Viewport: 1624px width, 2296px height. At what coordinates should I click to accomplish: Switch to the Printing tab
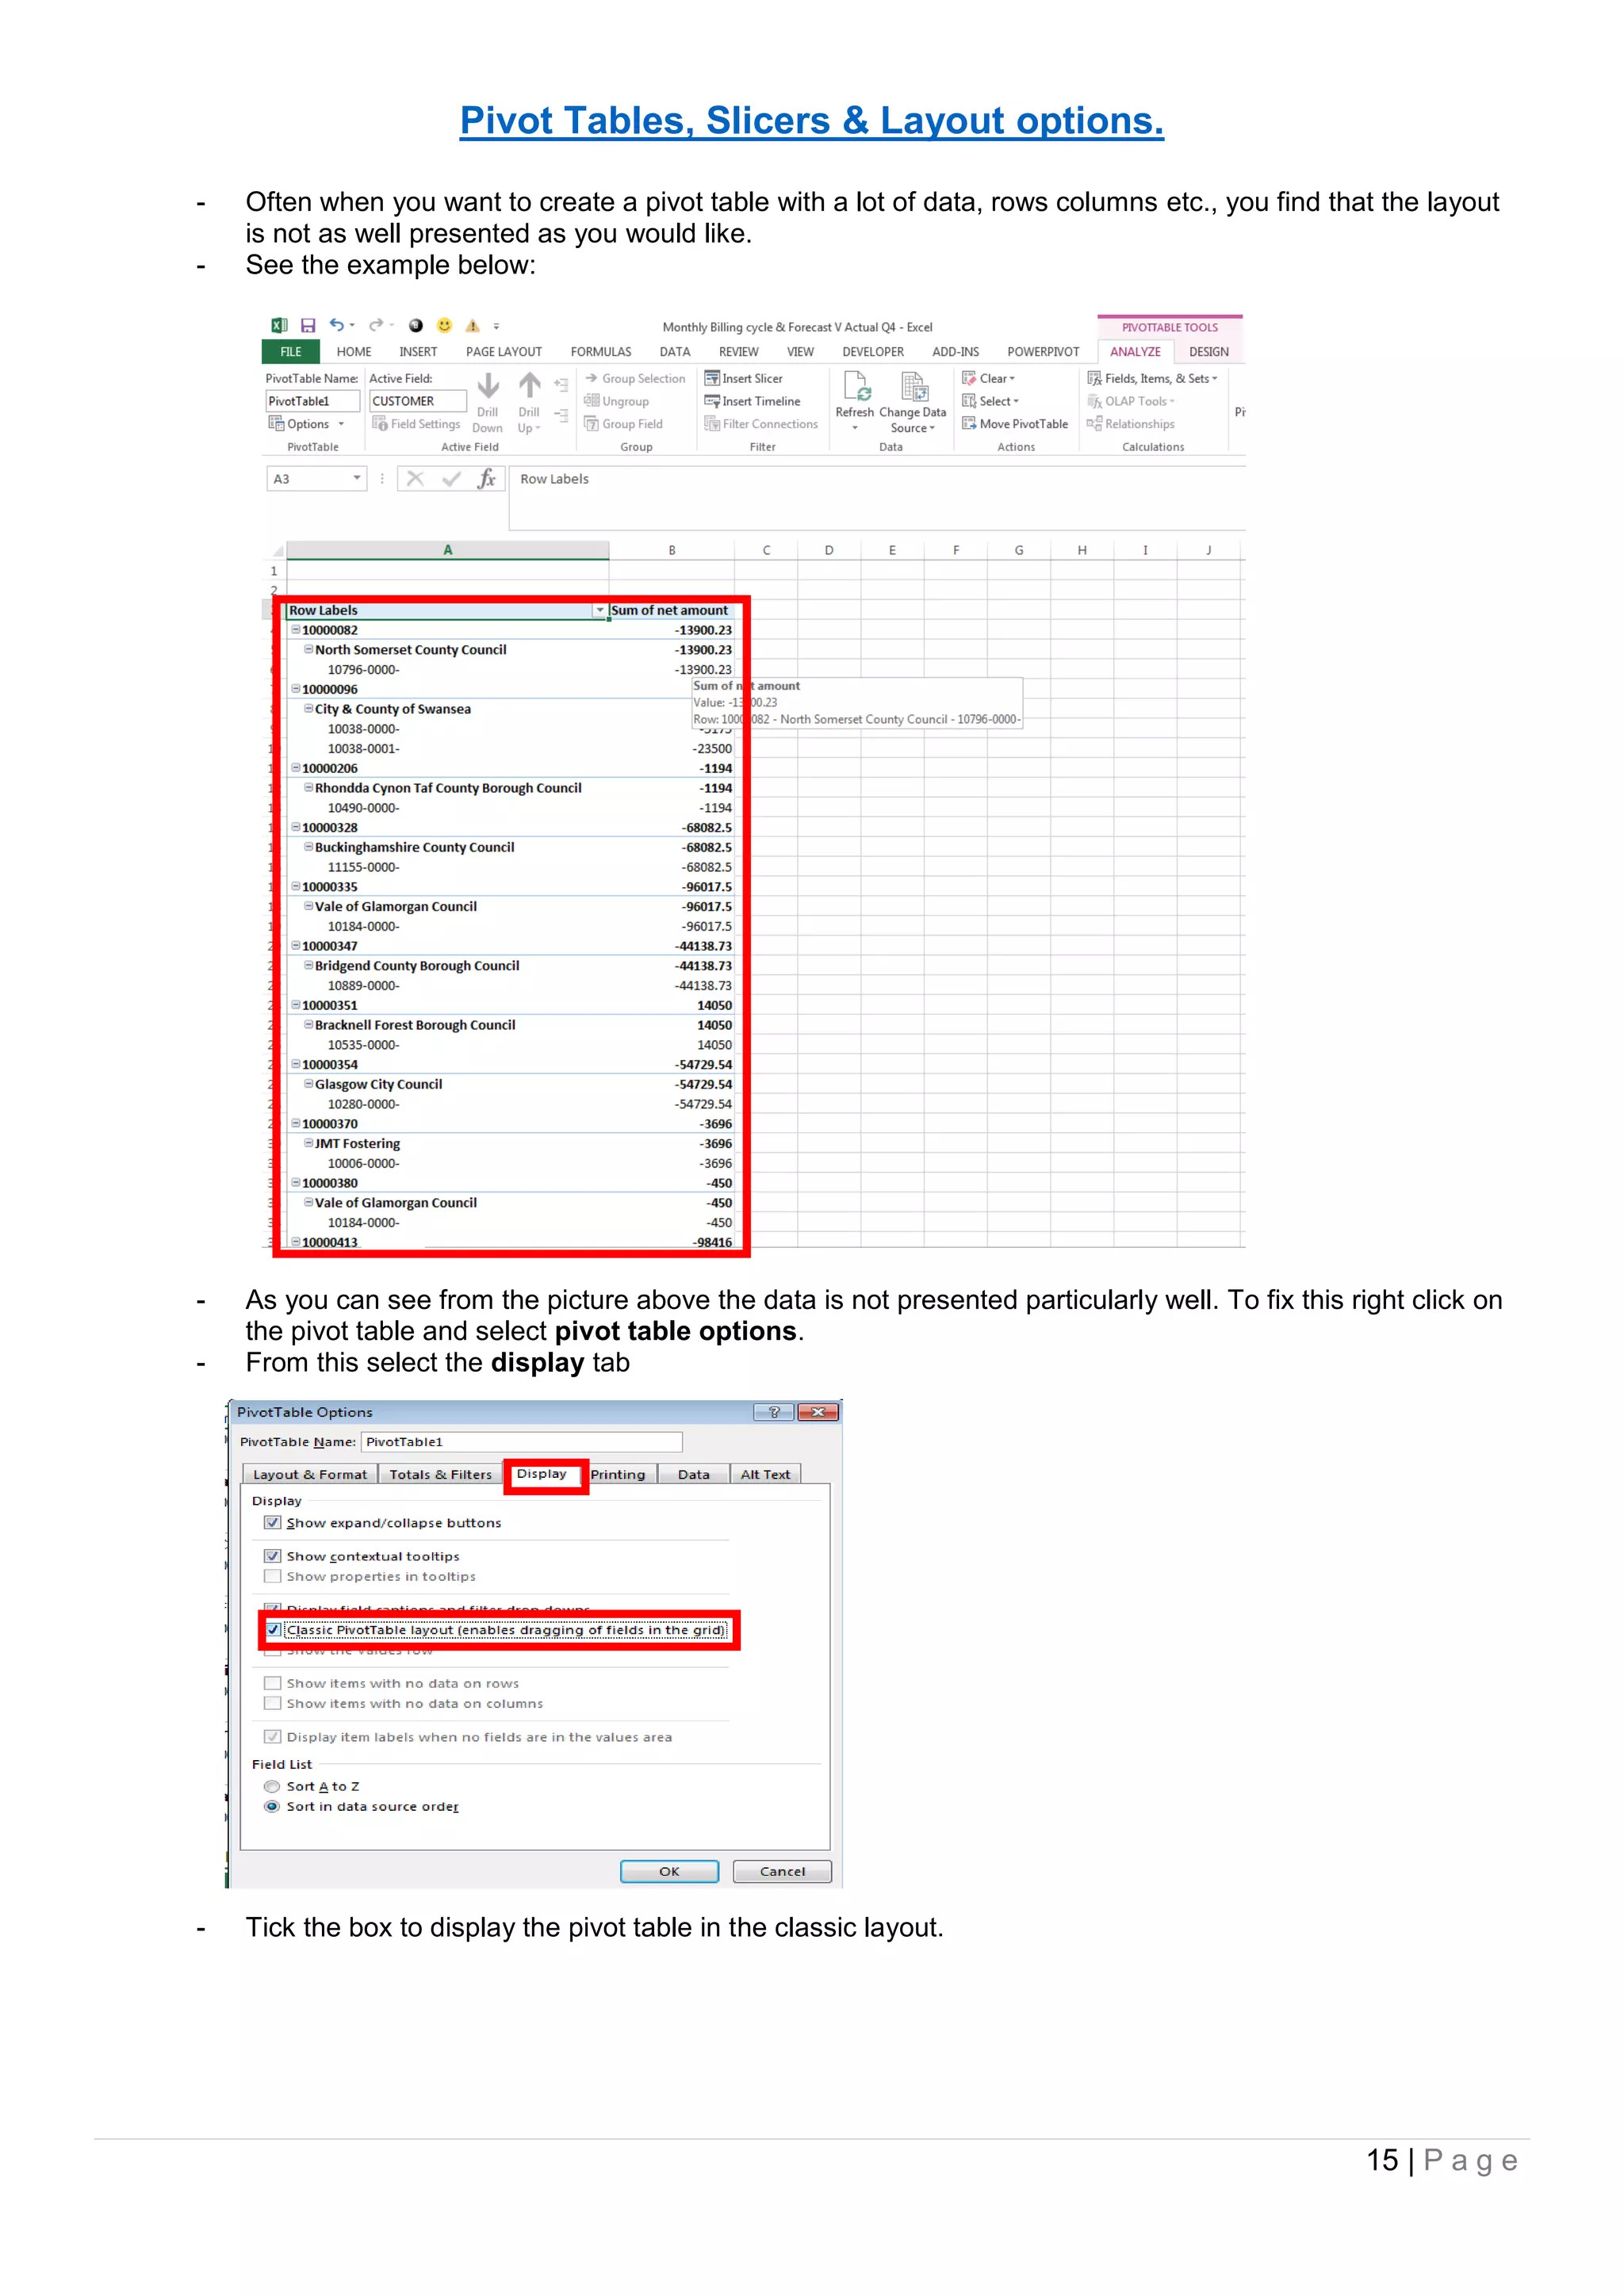tap(618, 1475)
